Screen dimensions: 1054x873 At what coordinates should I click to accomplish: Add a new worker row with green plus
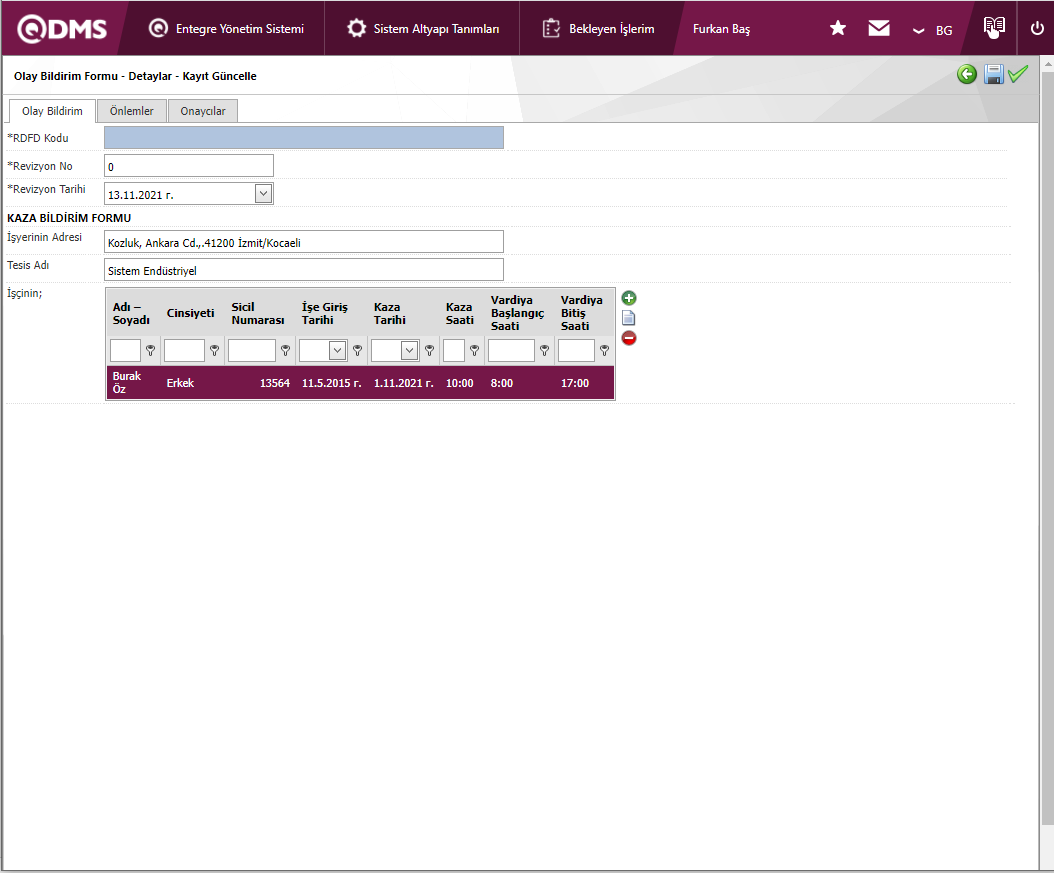(629, 298)
